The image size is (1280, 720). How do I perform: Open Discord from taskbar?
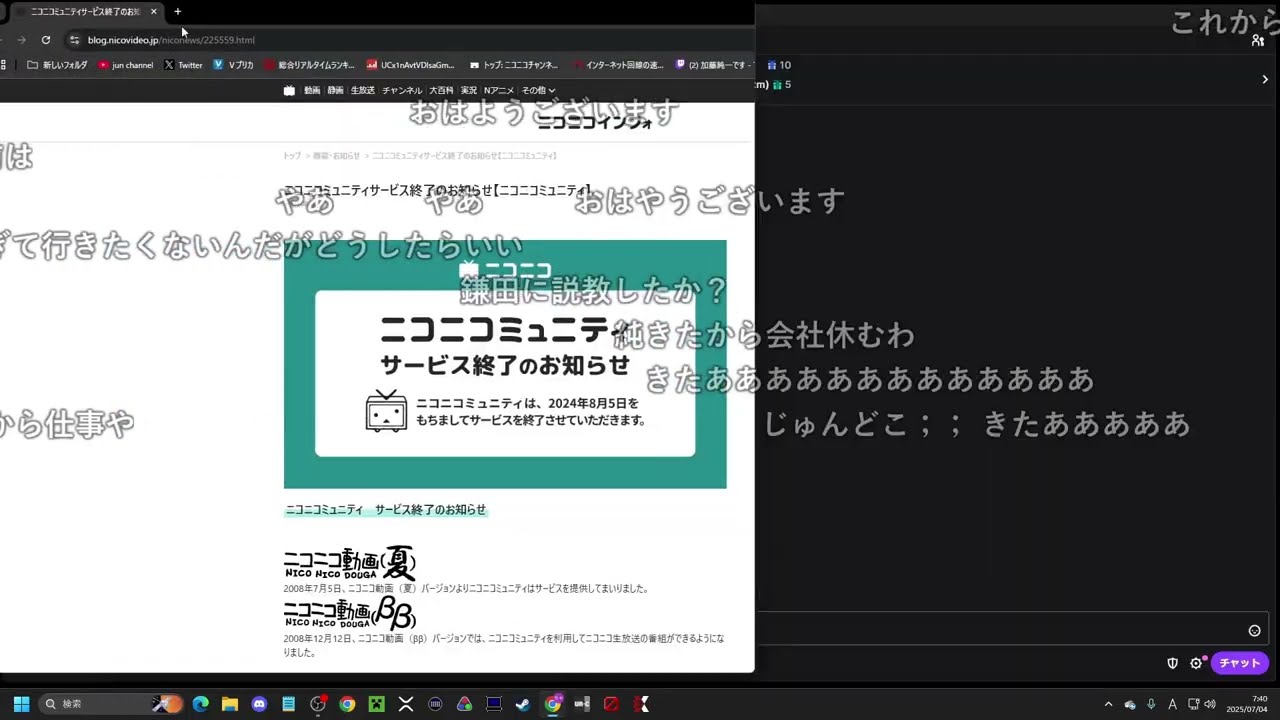(260, 704)
